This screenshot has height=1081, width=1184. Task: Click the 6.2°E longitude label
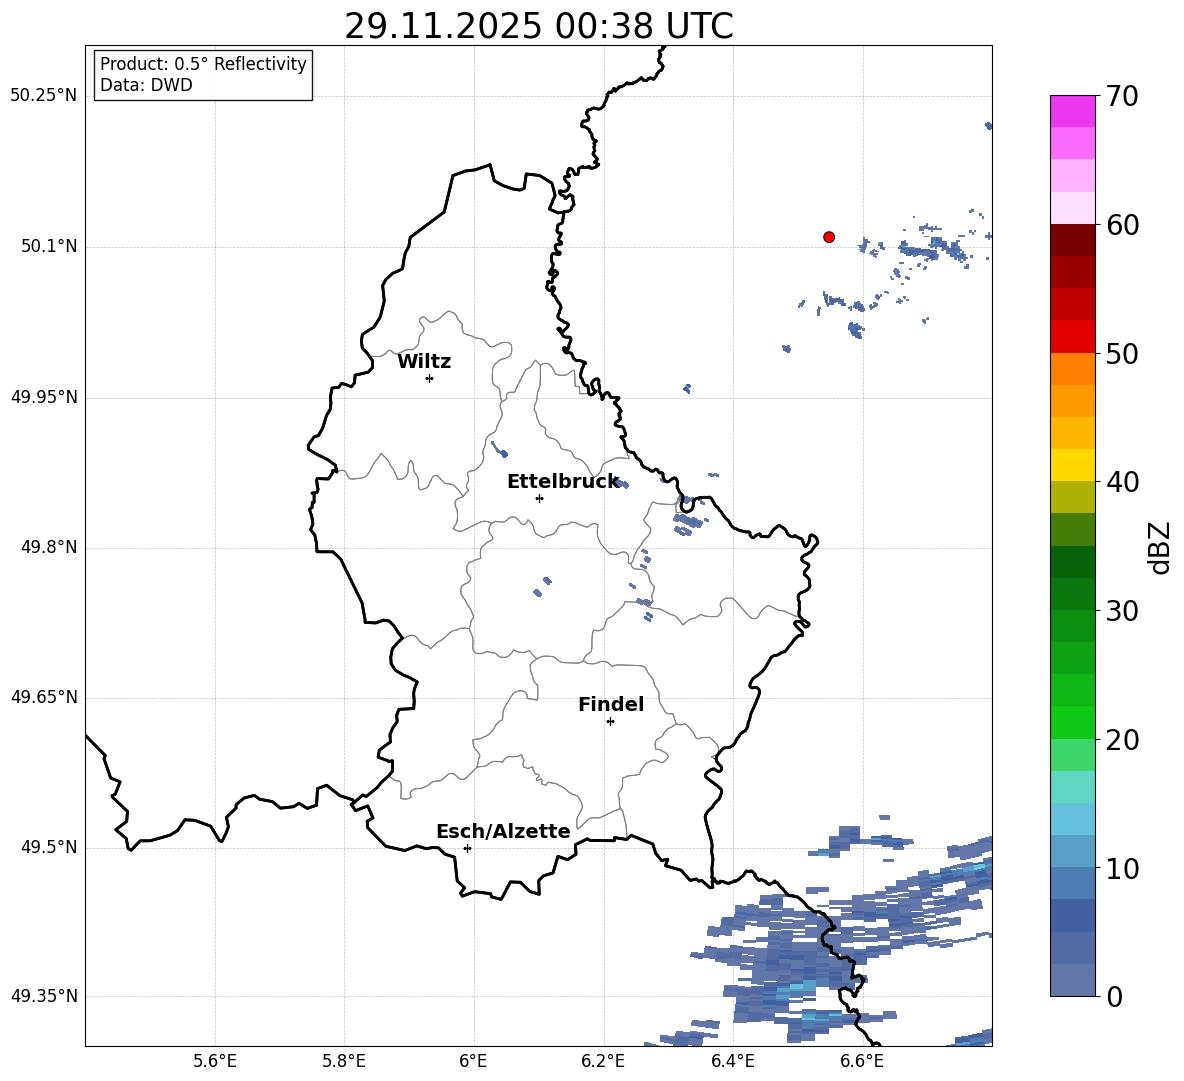(603, 1061)
